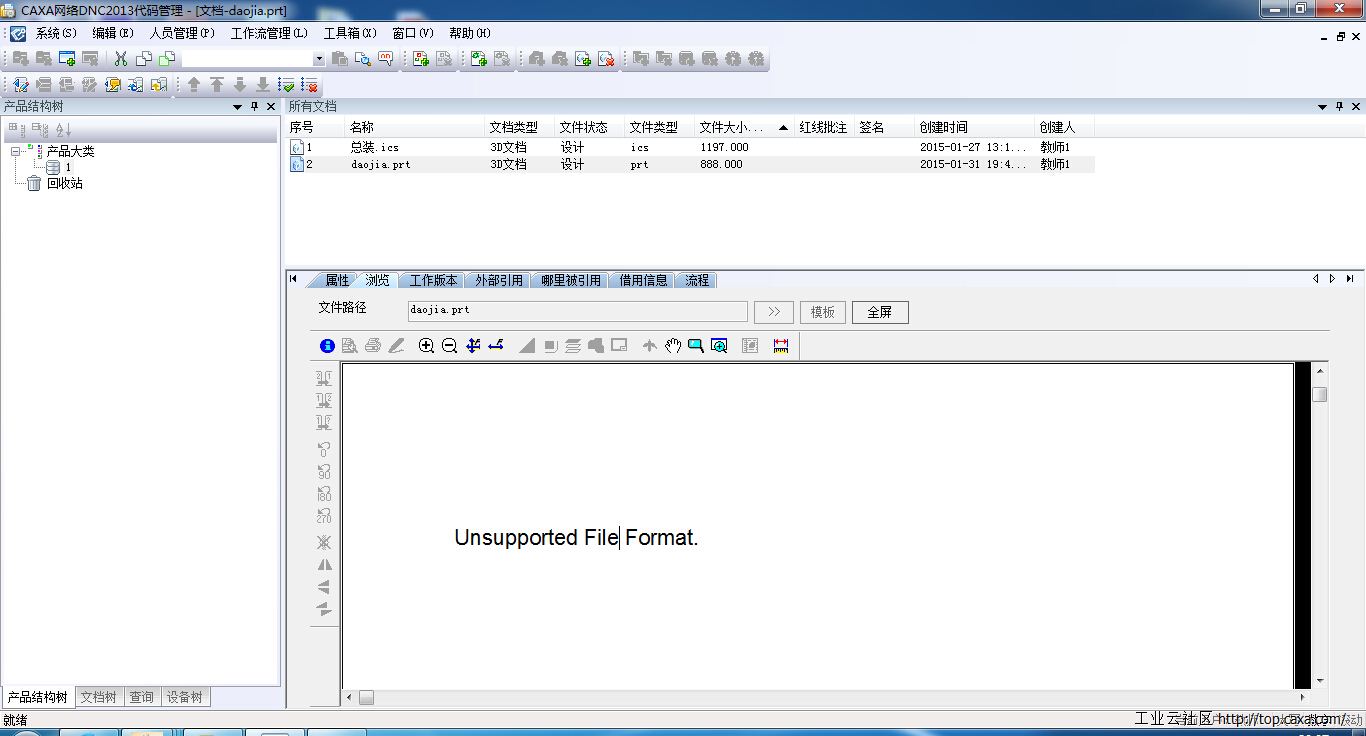Image resolution: width=1366 pixels, height=736 pixels.
Task: Click the zoom out magnifier icon
Action: [449, 346]
